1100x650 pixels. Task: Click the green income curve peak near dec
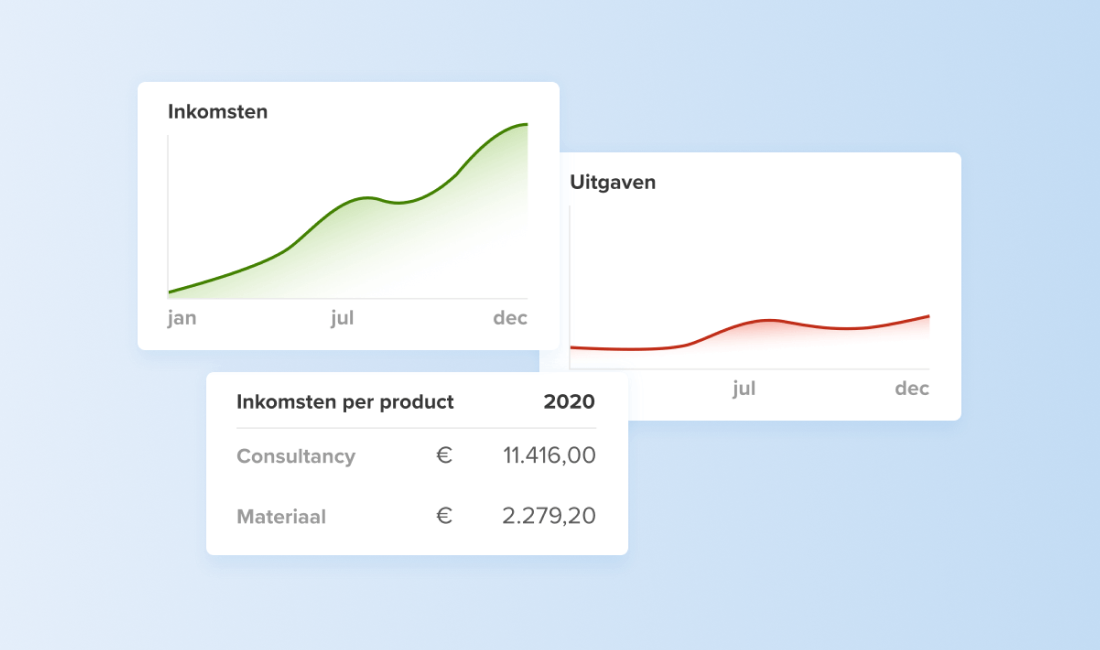click(x=522, y=125)
